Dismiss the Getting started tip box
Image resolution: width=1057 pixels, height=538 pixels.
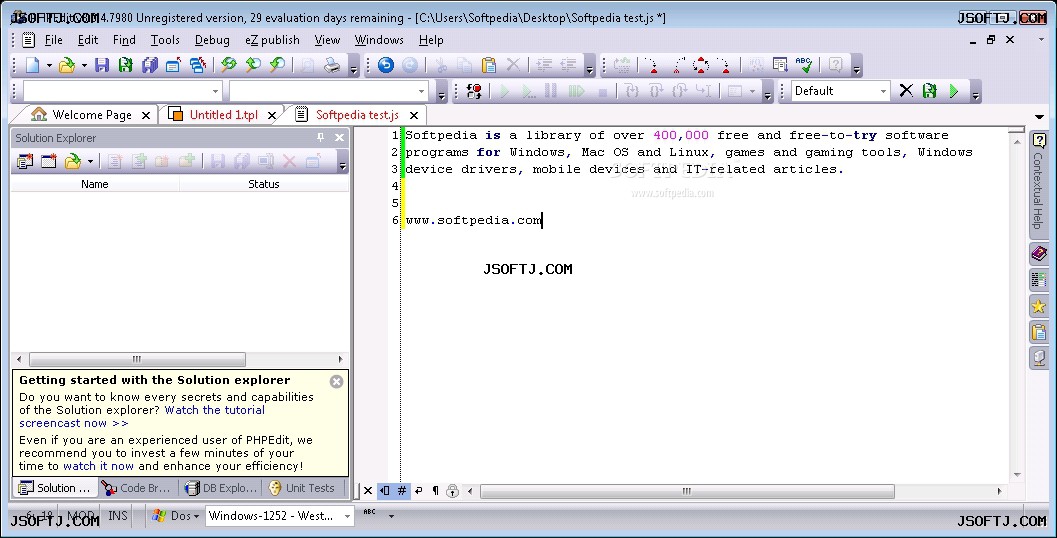336,382
